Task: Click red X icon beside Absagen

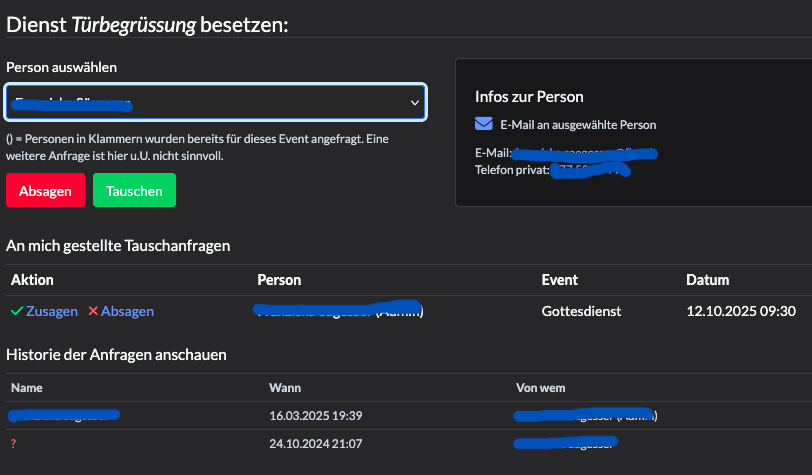Action: tap(93, 311)
